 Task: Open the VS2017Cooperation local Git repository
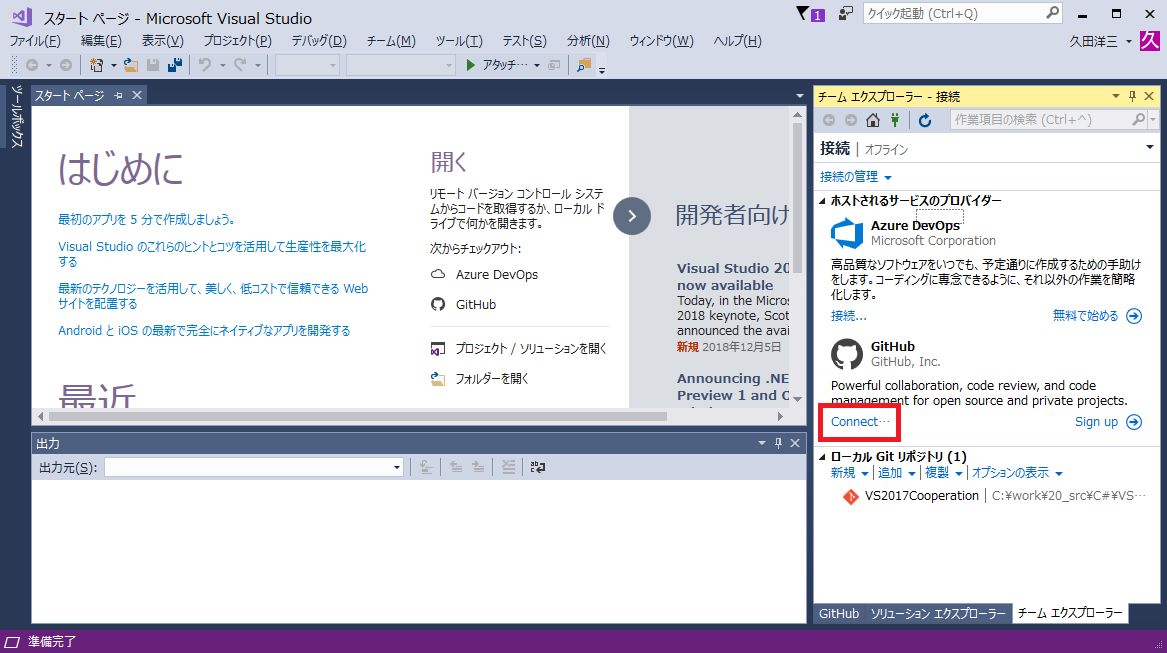coord(920,495)
